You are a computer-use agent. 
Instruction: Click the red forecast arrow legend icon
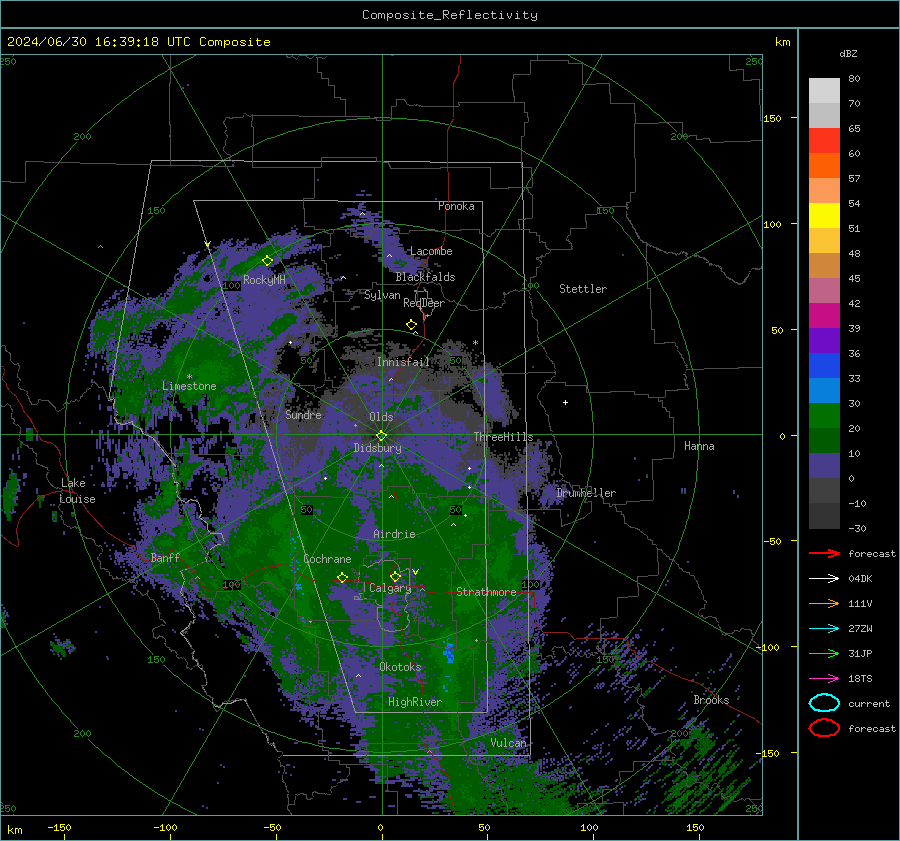tap(824, 553)
